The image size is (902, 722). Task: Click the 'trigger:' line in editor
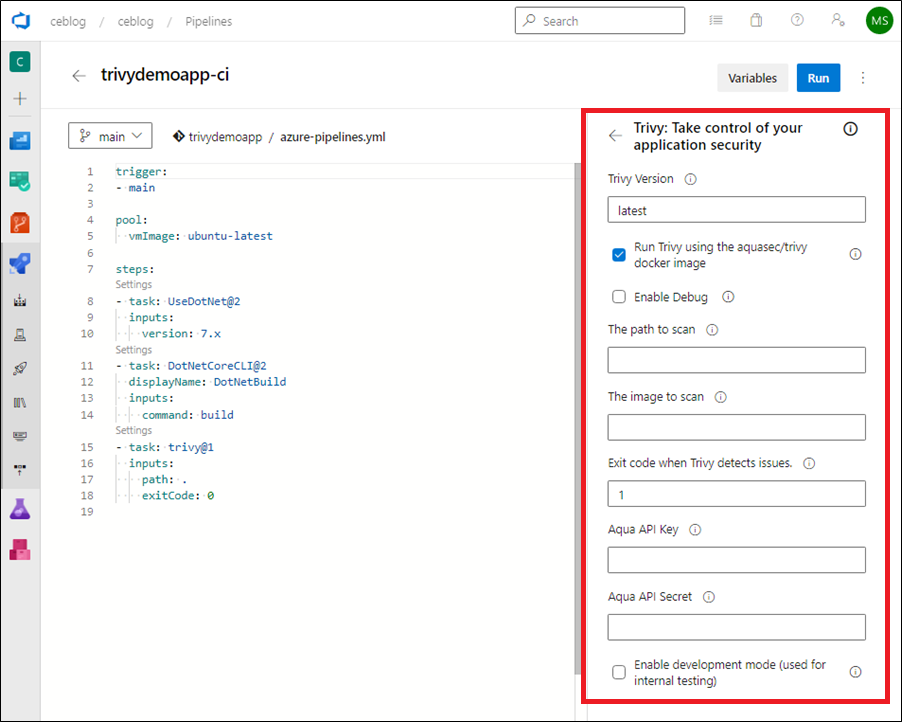[x=142, y=171]
